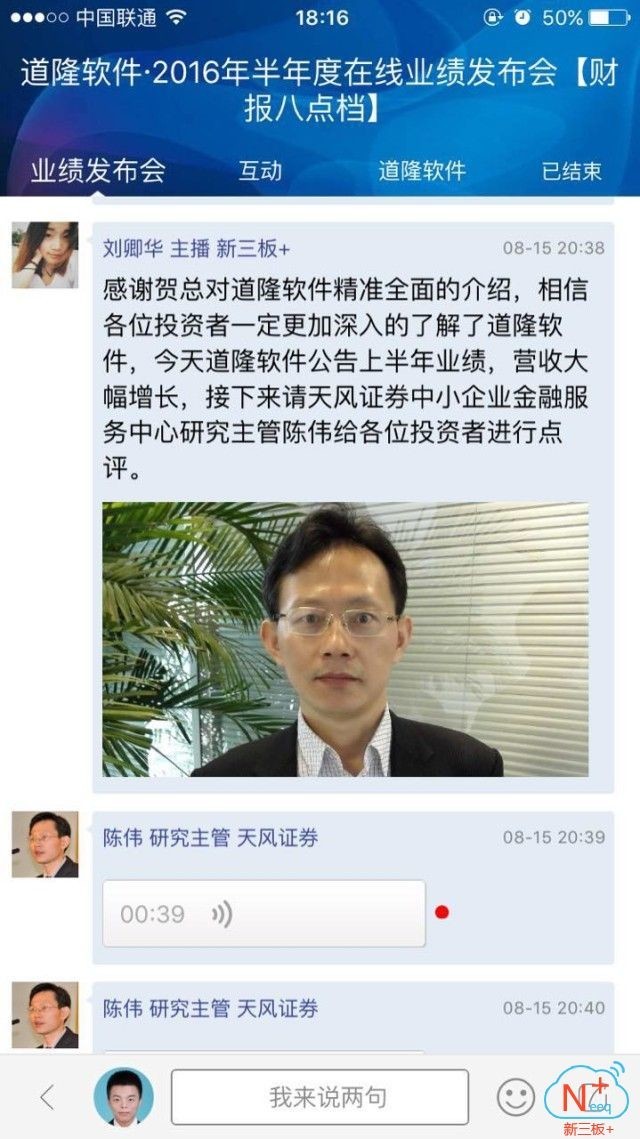Tap the unread red dot beside voice message
This screenshot has height=1139, width=640.
[442, 912]
